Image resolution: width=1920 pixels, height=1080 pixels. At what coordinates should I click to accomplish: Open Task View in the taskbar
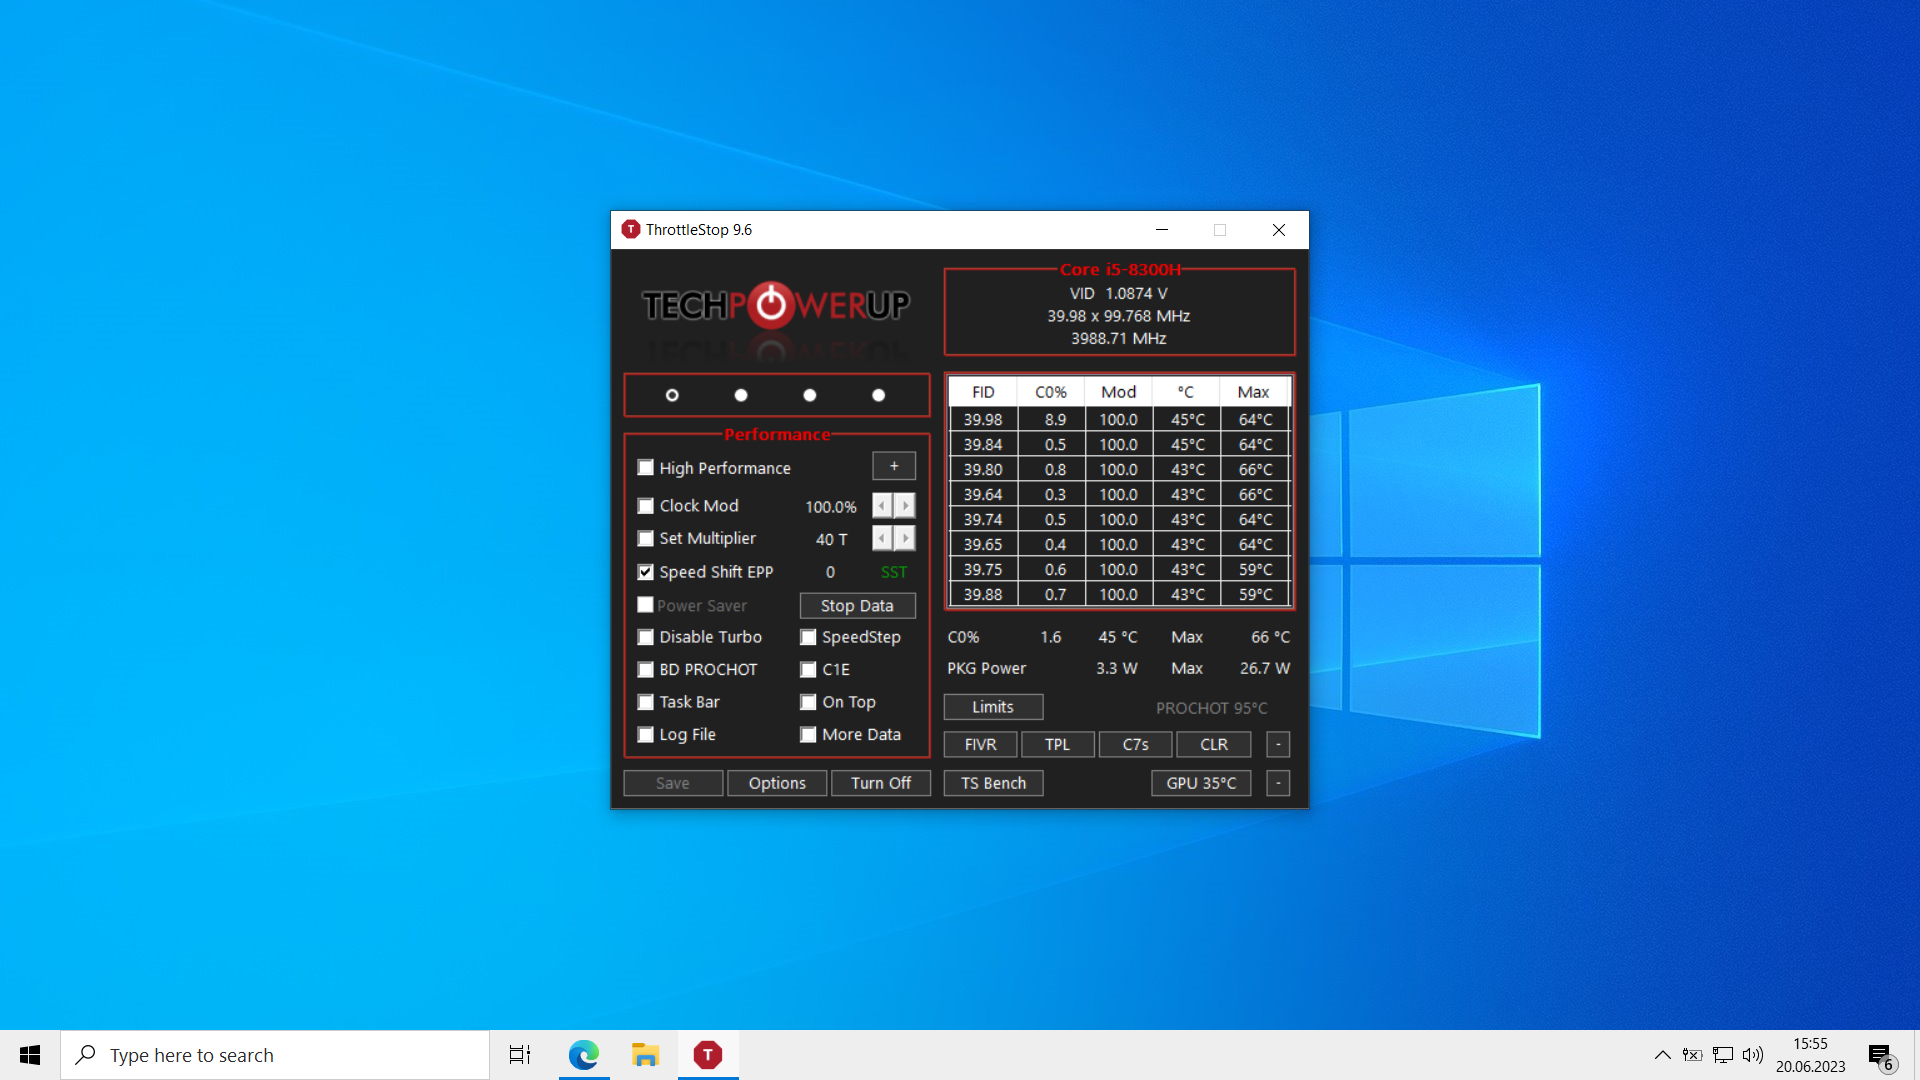(x=520, y=1055)
